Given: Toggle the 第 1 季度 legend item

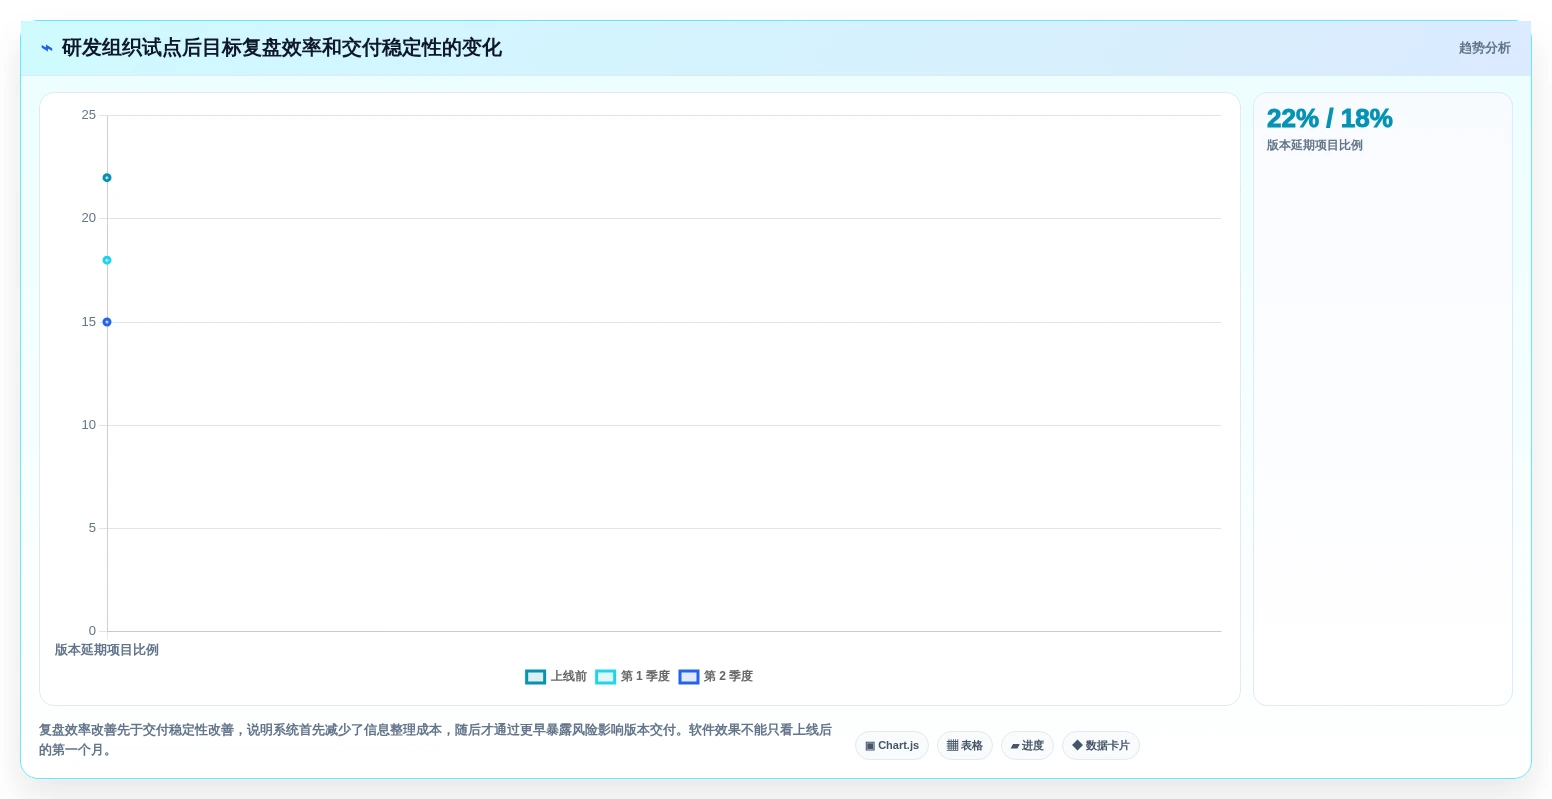Looking at the screenshot, I should (632, 677).
